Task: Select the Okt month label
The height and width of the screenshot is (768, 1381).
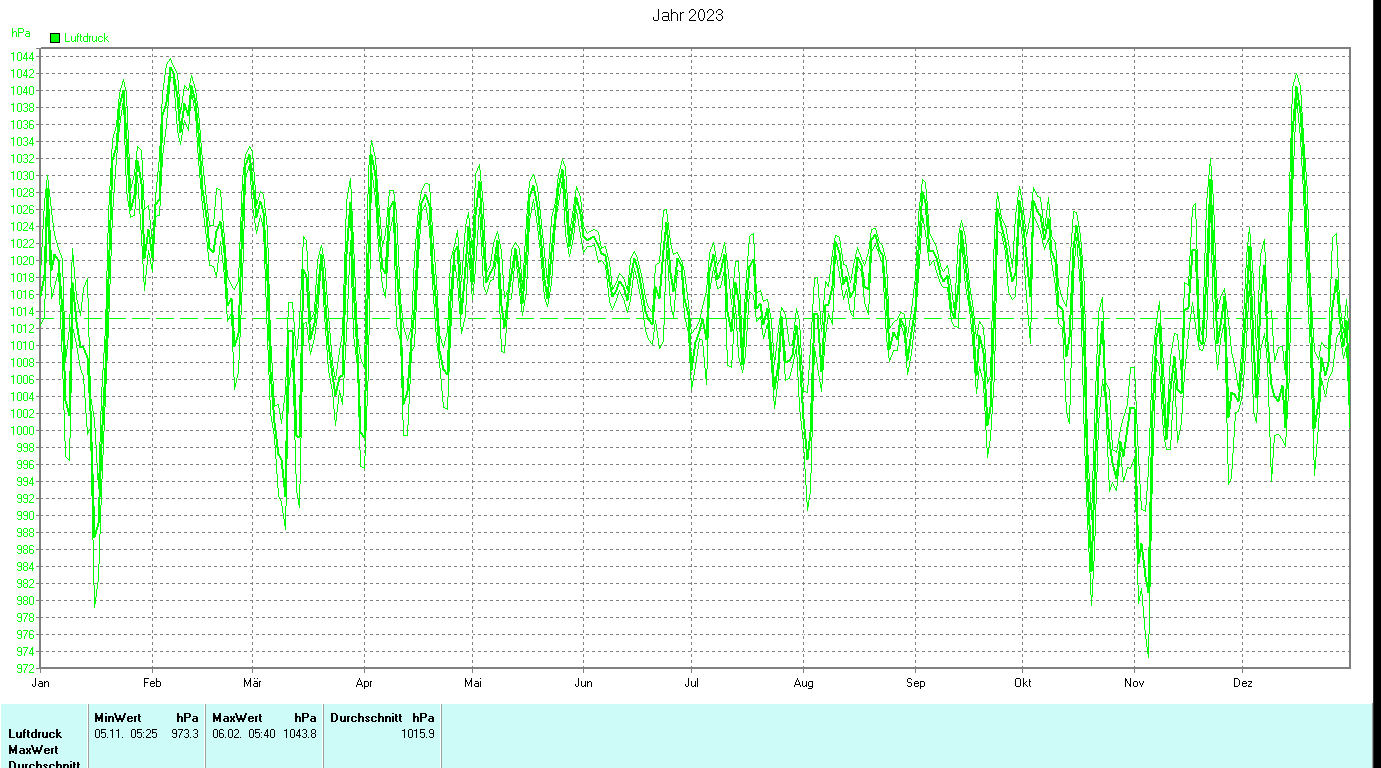Action: [x=1022, y=683]
